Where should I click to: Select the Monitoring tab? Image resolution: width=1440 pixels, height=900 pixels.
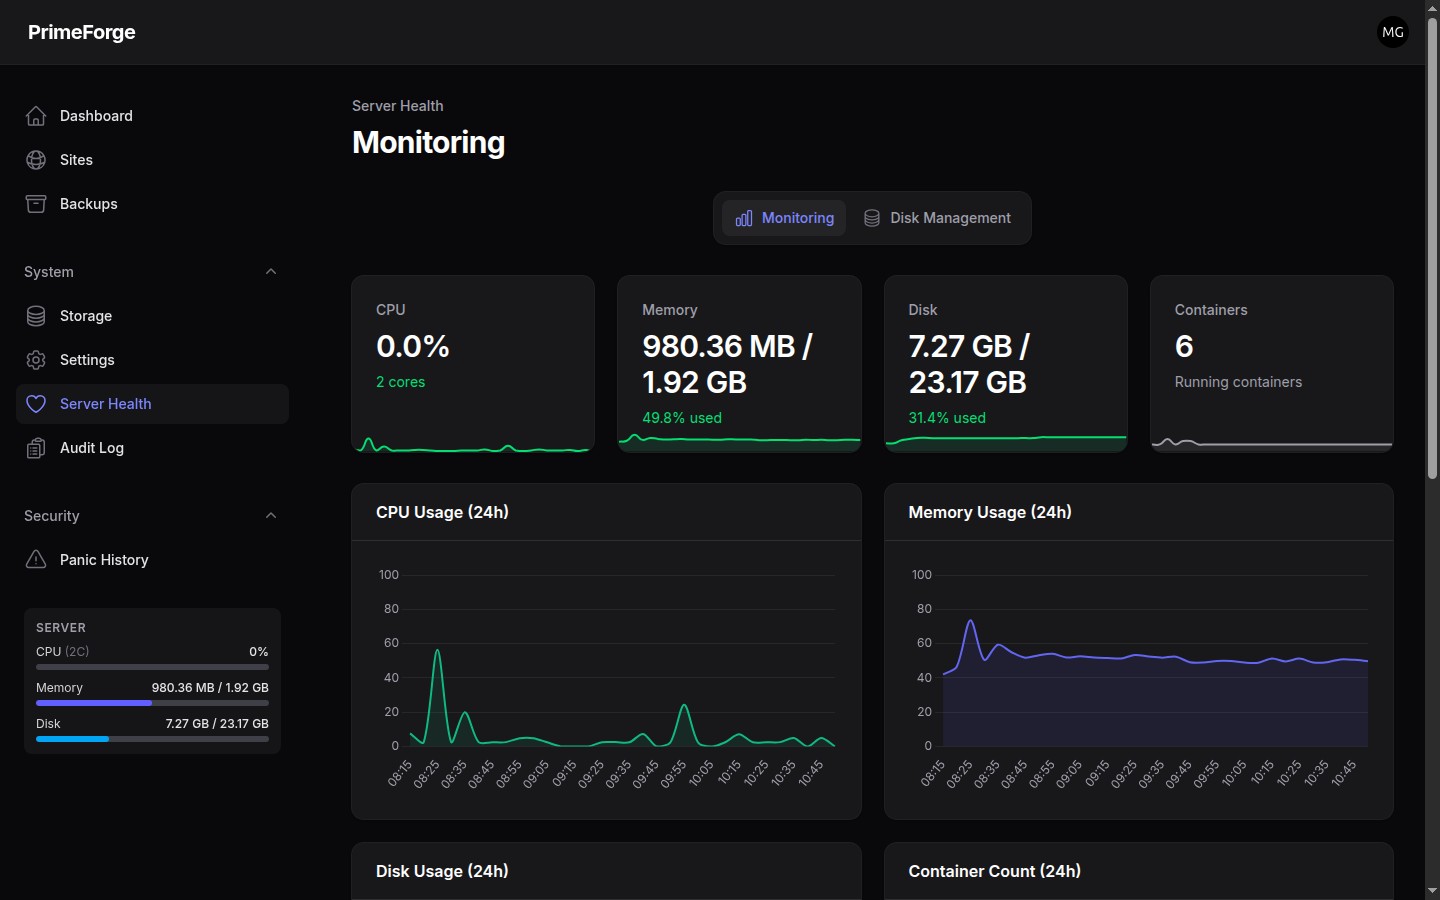[x=784, y=218]
